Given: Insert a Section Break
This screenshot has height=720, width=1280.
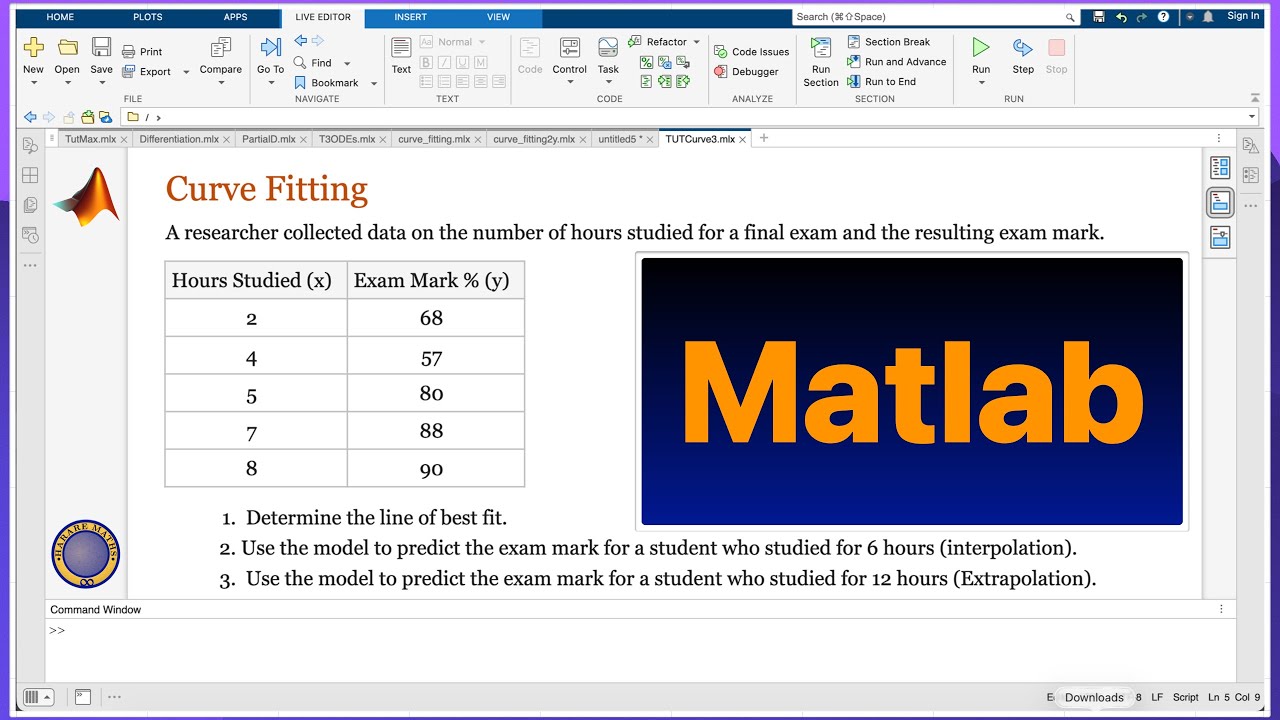Looking at the screenshot, I should click(889, 42).
